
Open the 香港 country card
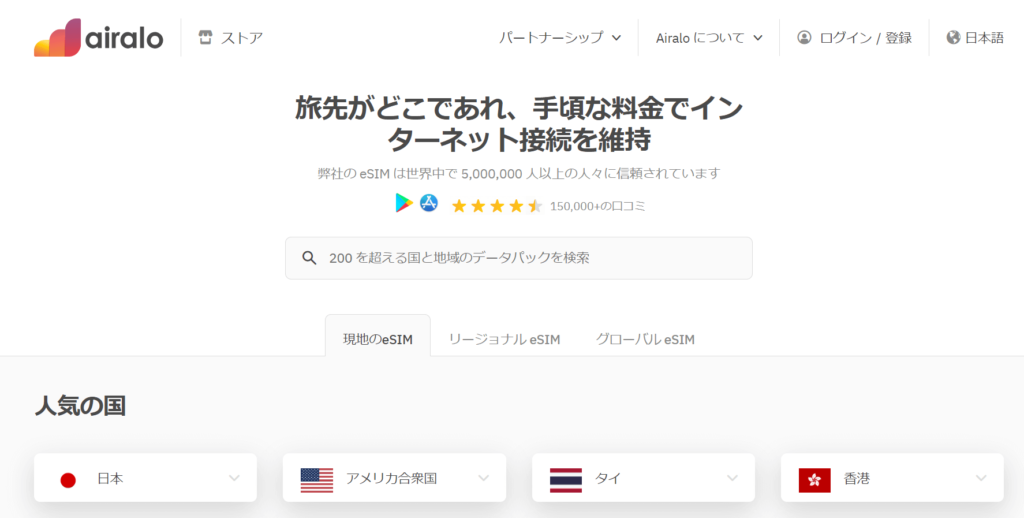point(892,478)
